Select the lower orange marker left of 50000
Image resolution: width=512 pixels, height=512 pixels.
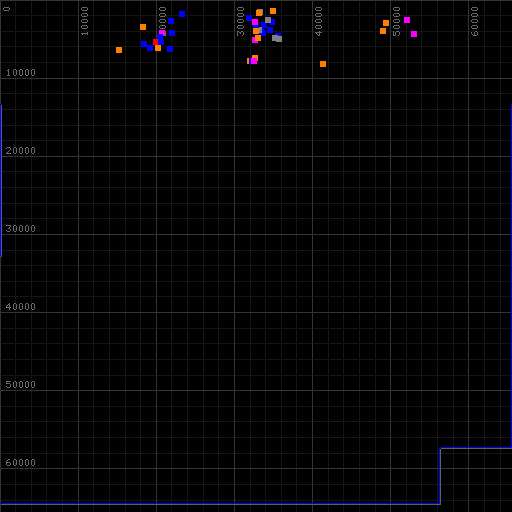pyautogui.click(x=383, y=31)
